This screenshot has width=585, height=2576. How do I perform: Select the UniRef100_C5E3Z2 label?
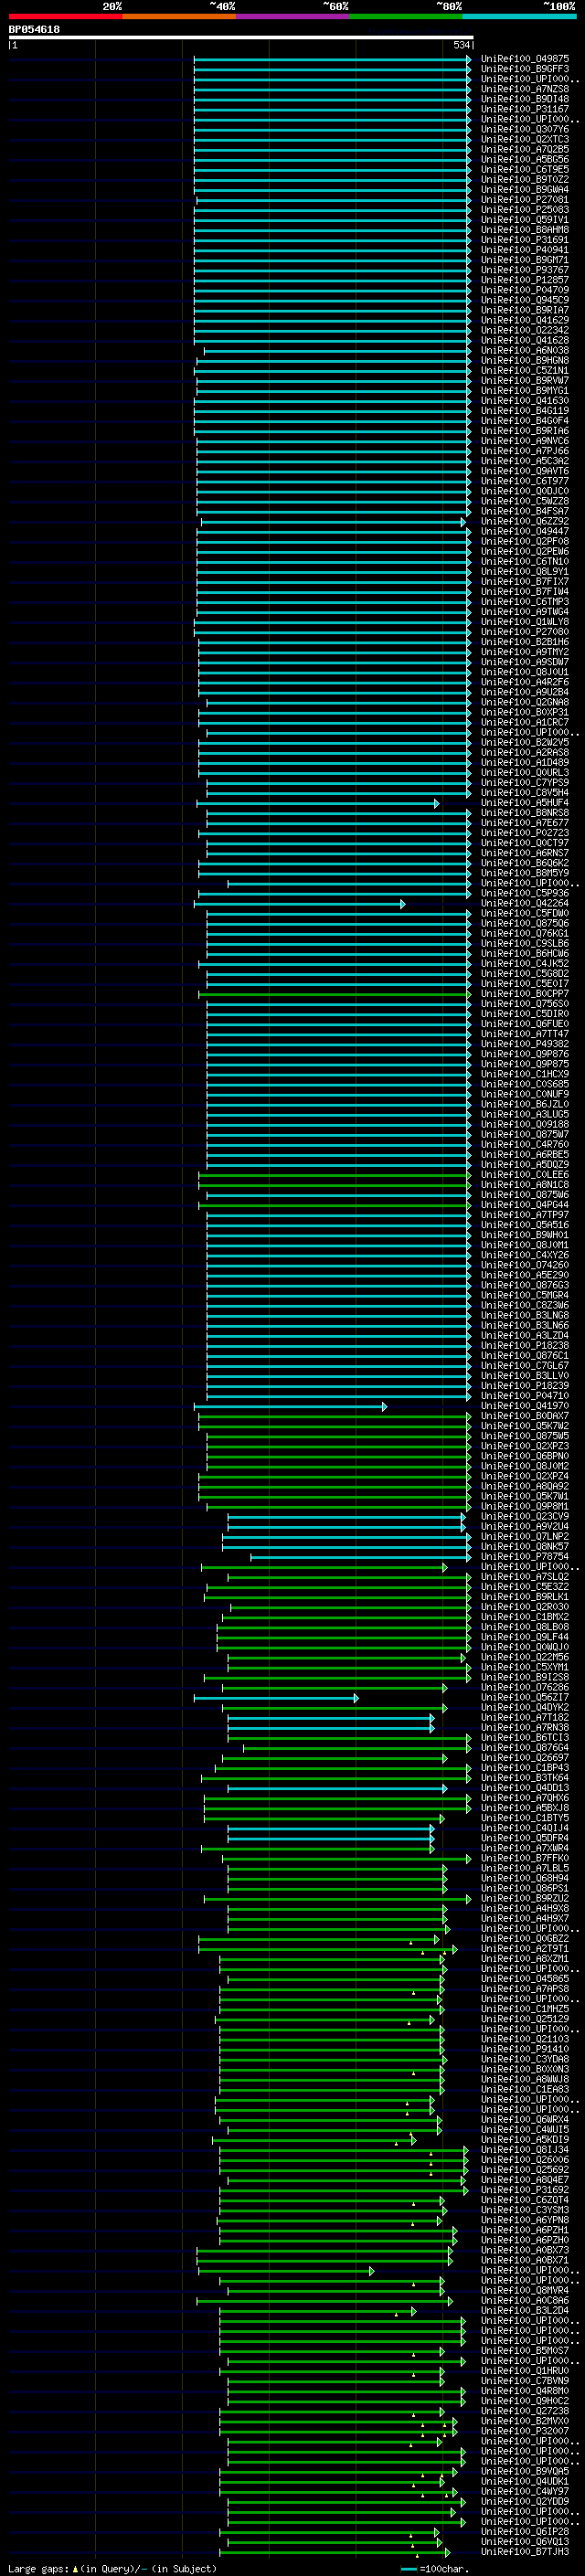(525, 1587)
